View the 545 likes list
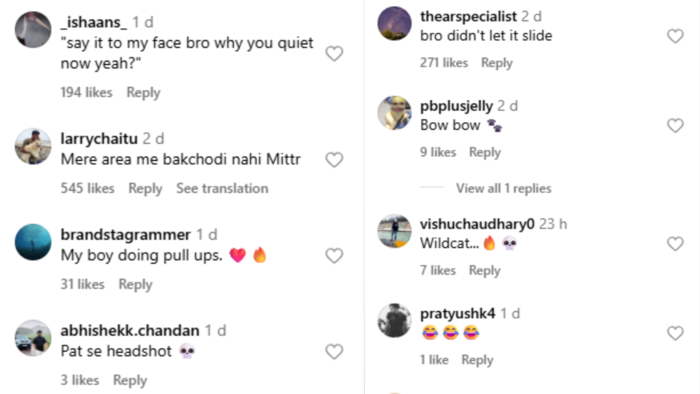 coord(88,188)
